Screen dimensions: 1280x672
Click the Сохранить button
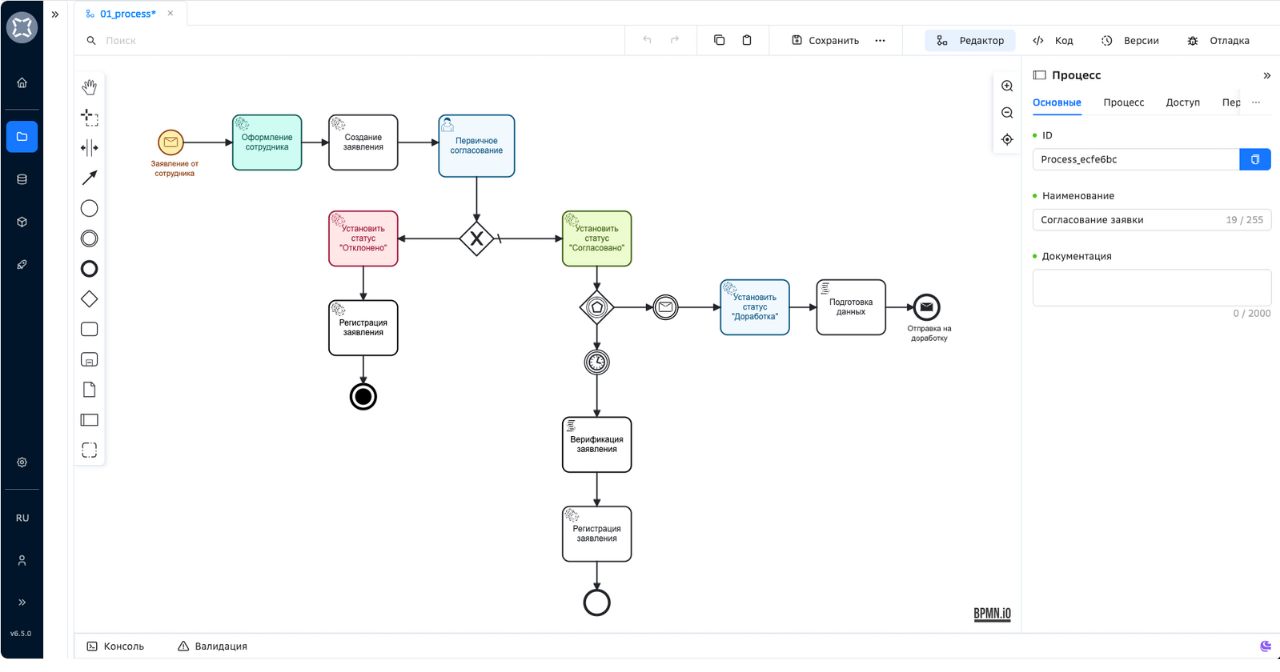click(825, 40)
